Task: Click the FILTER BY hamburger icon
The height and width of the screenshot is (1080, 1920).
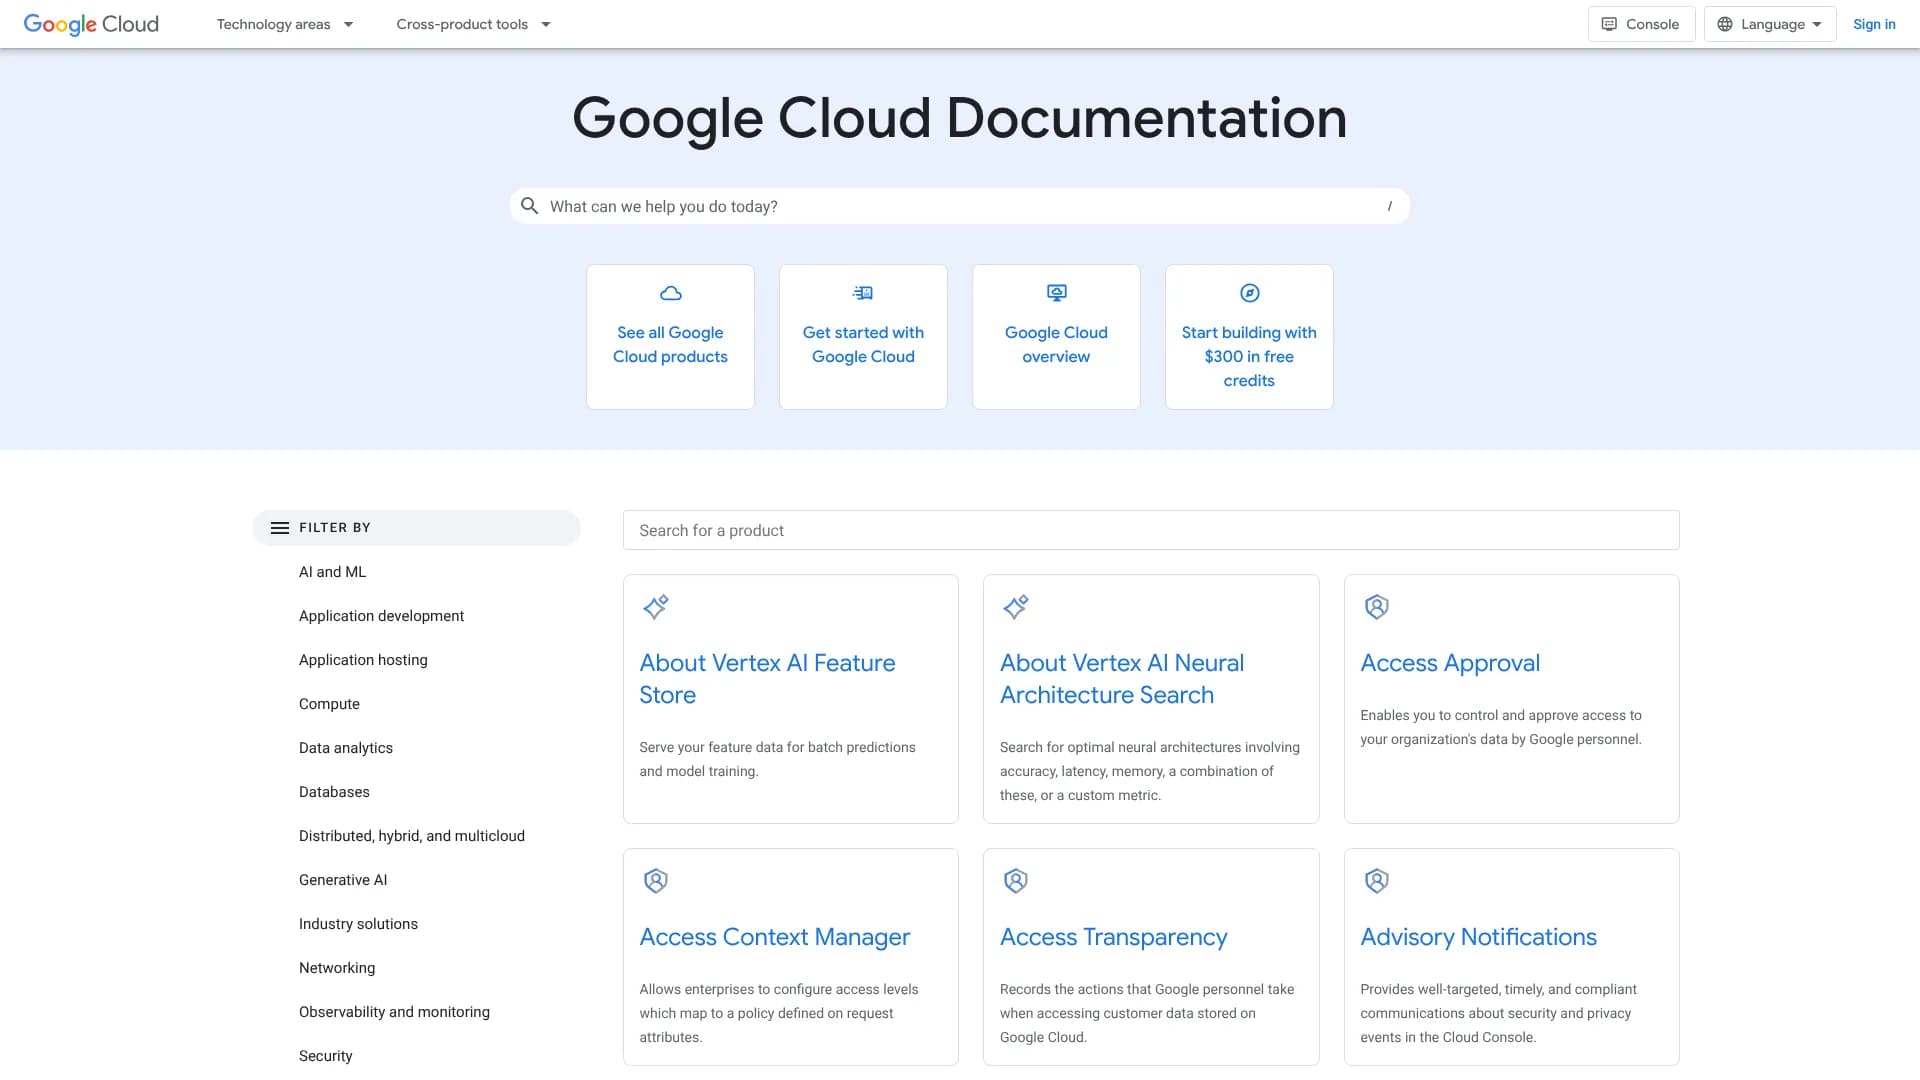Action: pos(280,528)
